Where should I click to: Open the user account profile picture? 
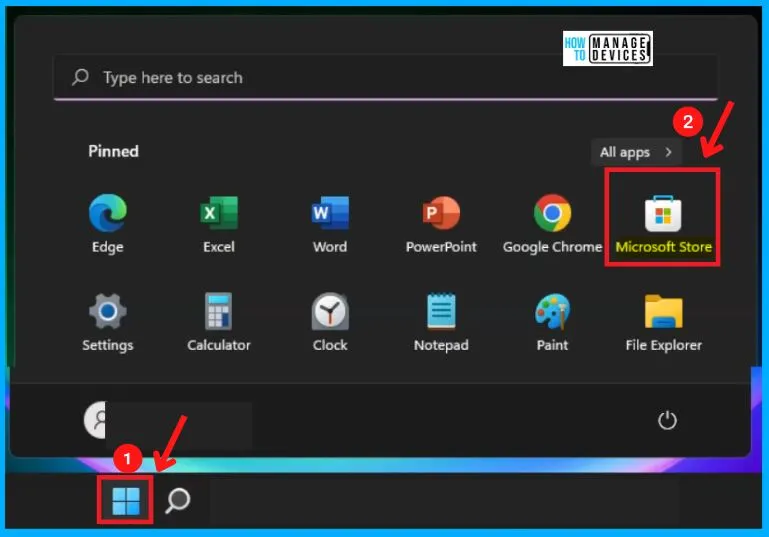95,420
